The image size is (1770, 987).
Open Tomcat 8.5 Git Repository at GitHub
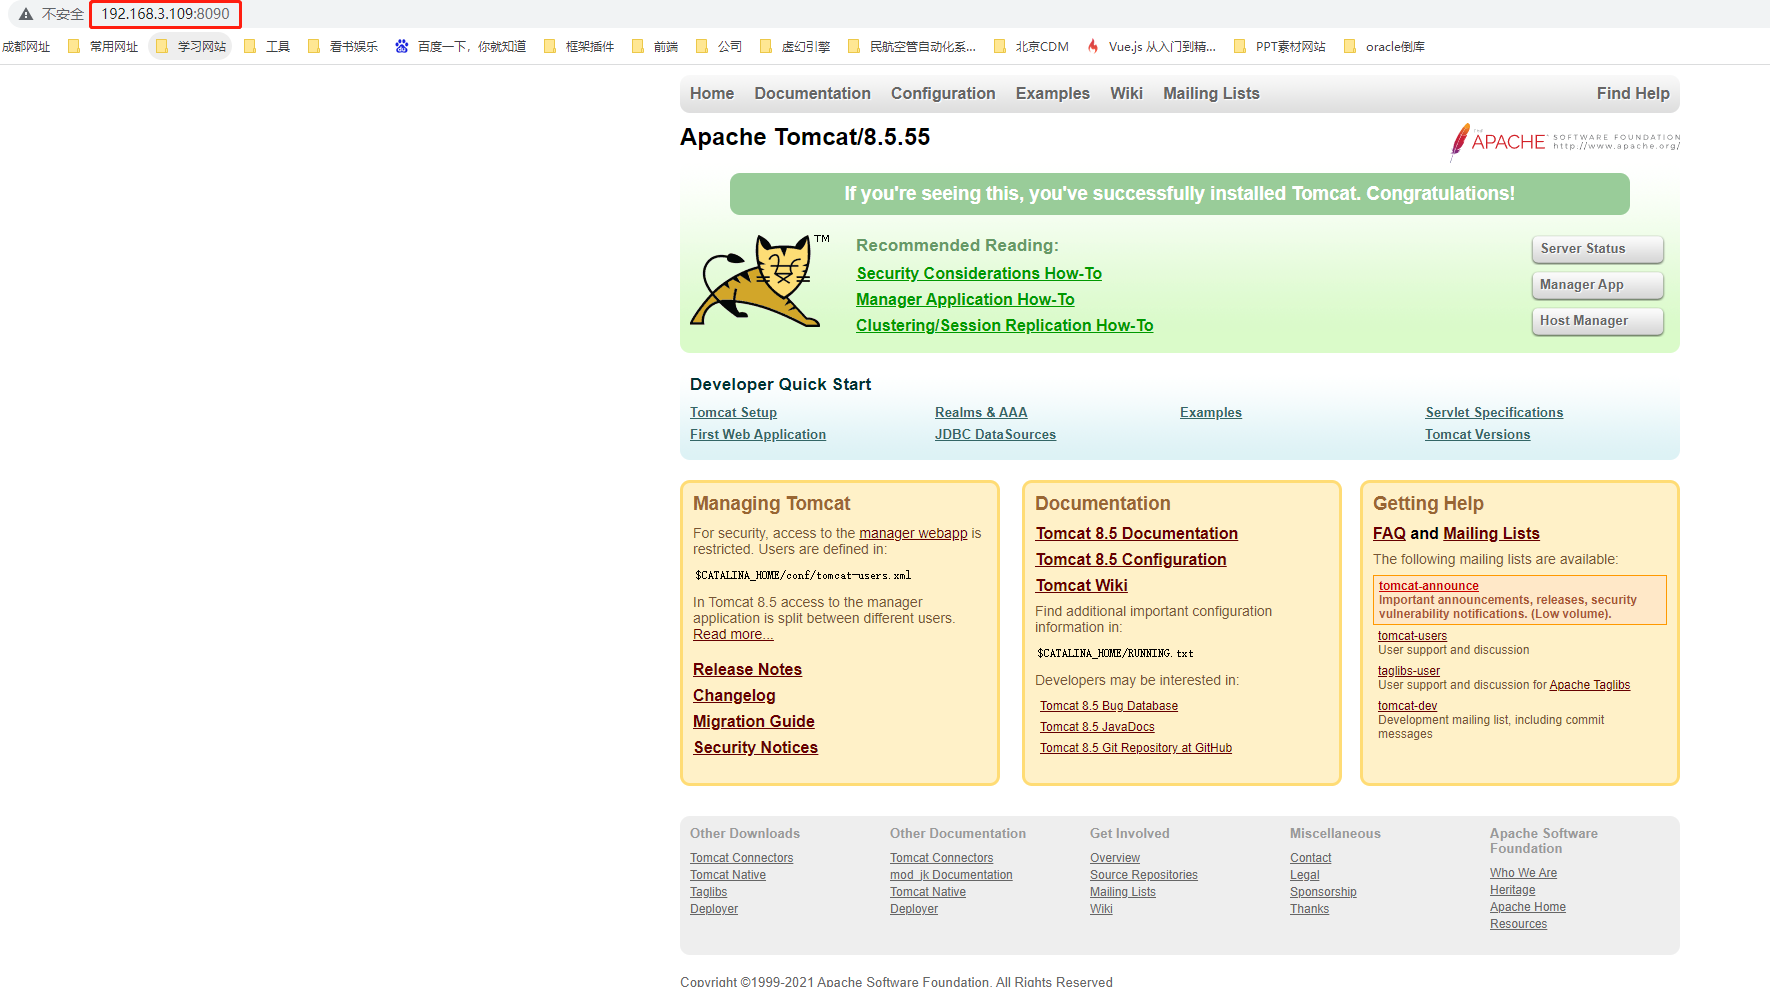pyautogui.click(x=1135, y=748)
